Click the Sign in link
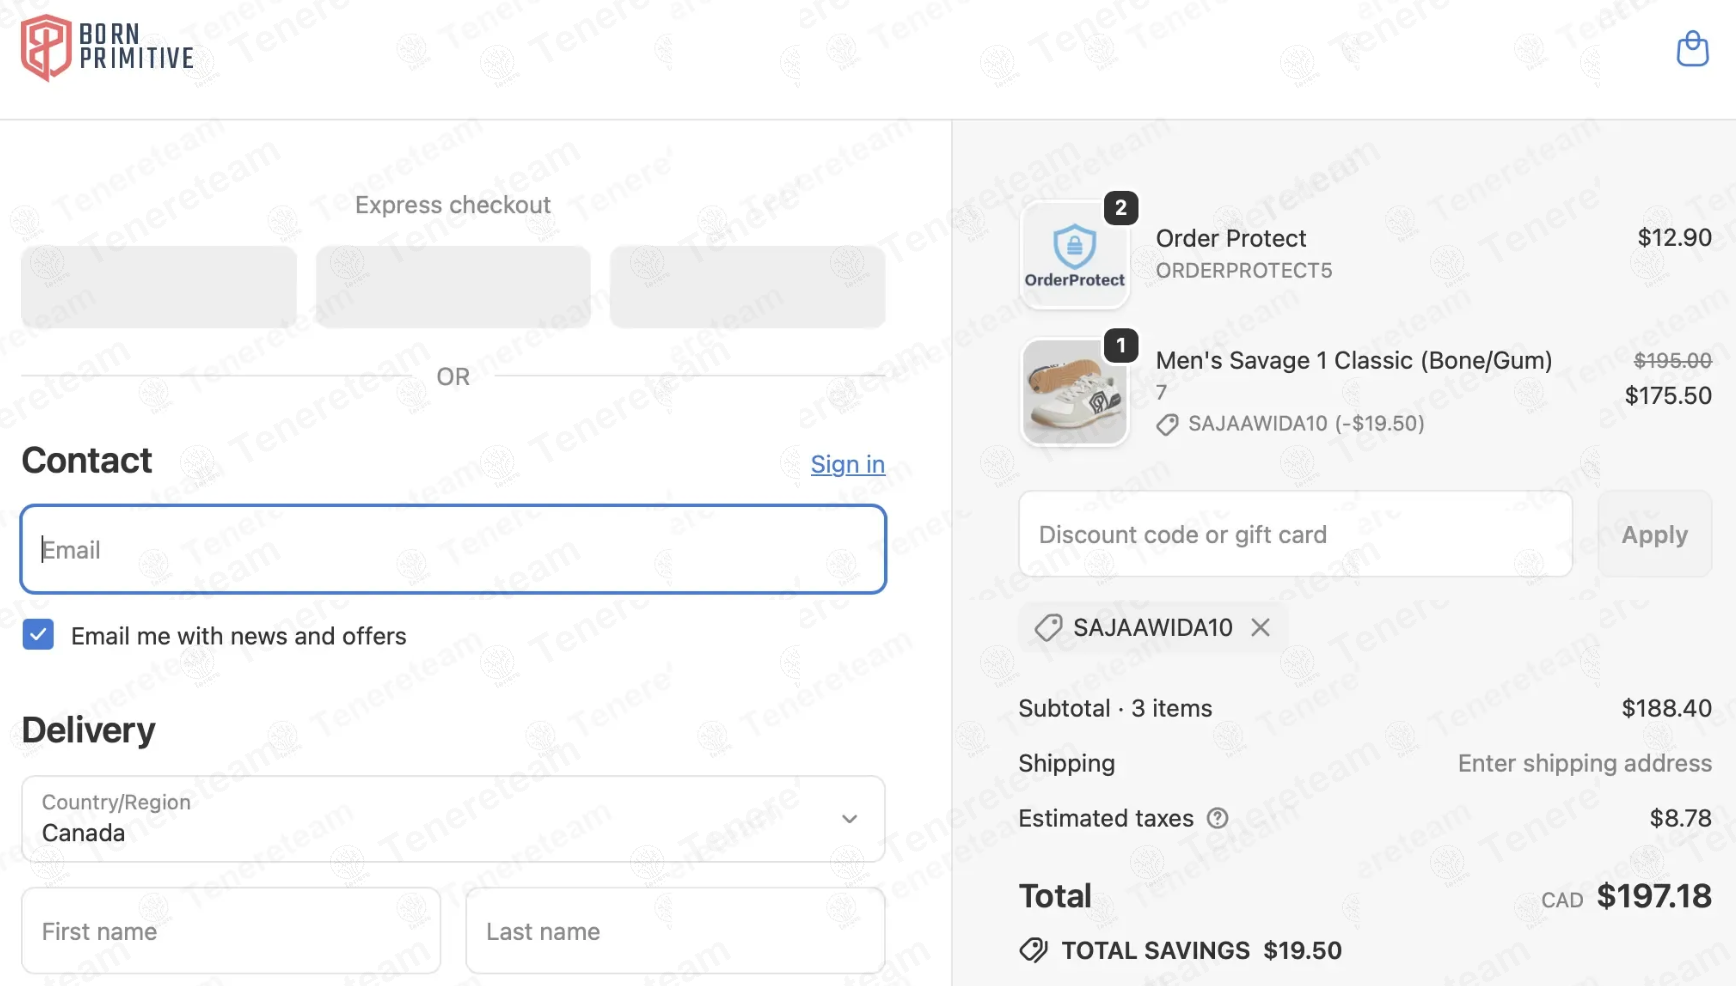The width and height of the screenshot is (1736, 986). pos(847,464)
